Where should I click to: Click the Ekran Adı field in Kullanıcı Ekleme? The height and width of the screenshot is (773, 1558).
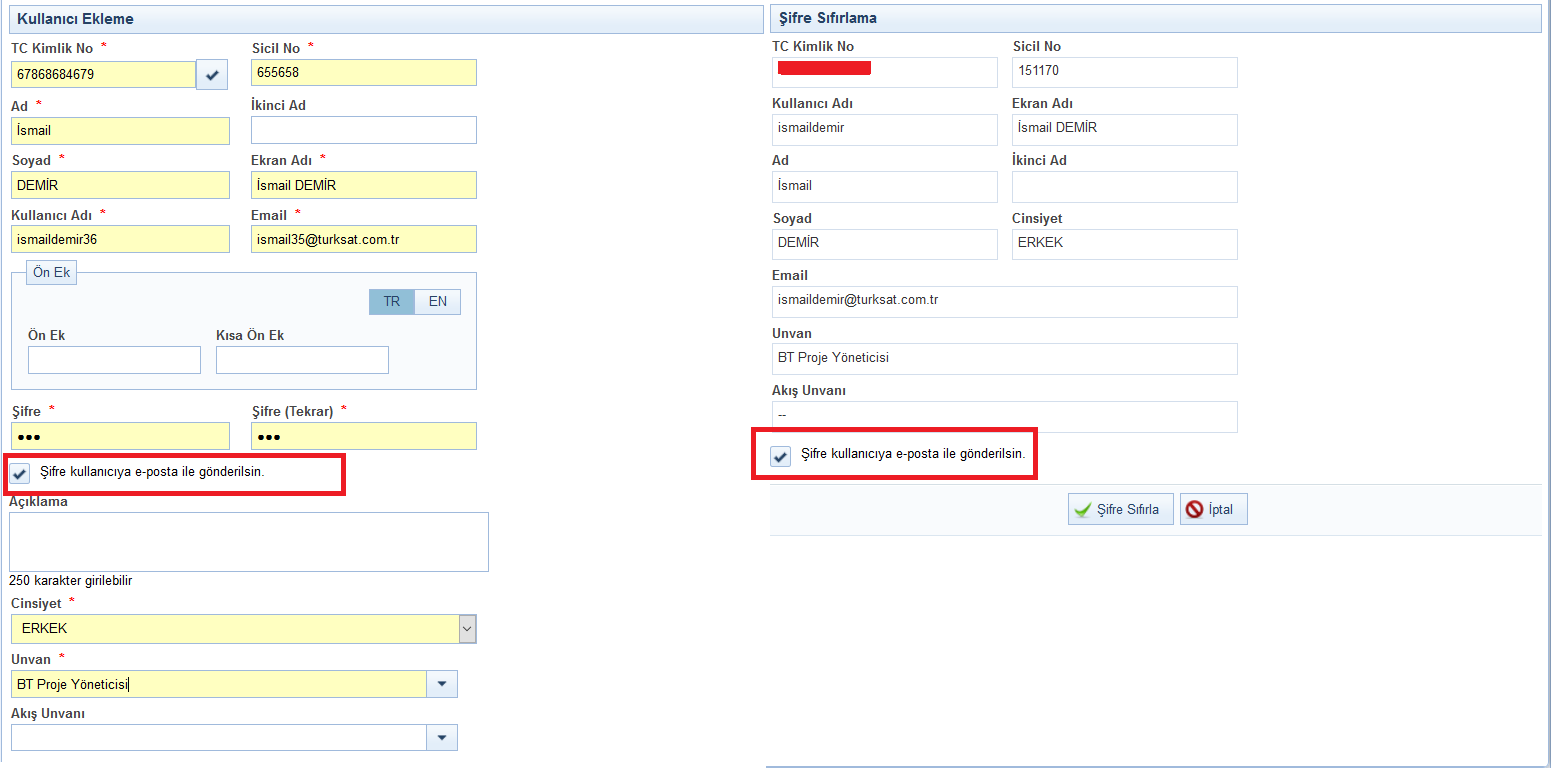(x=363, y=185)
